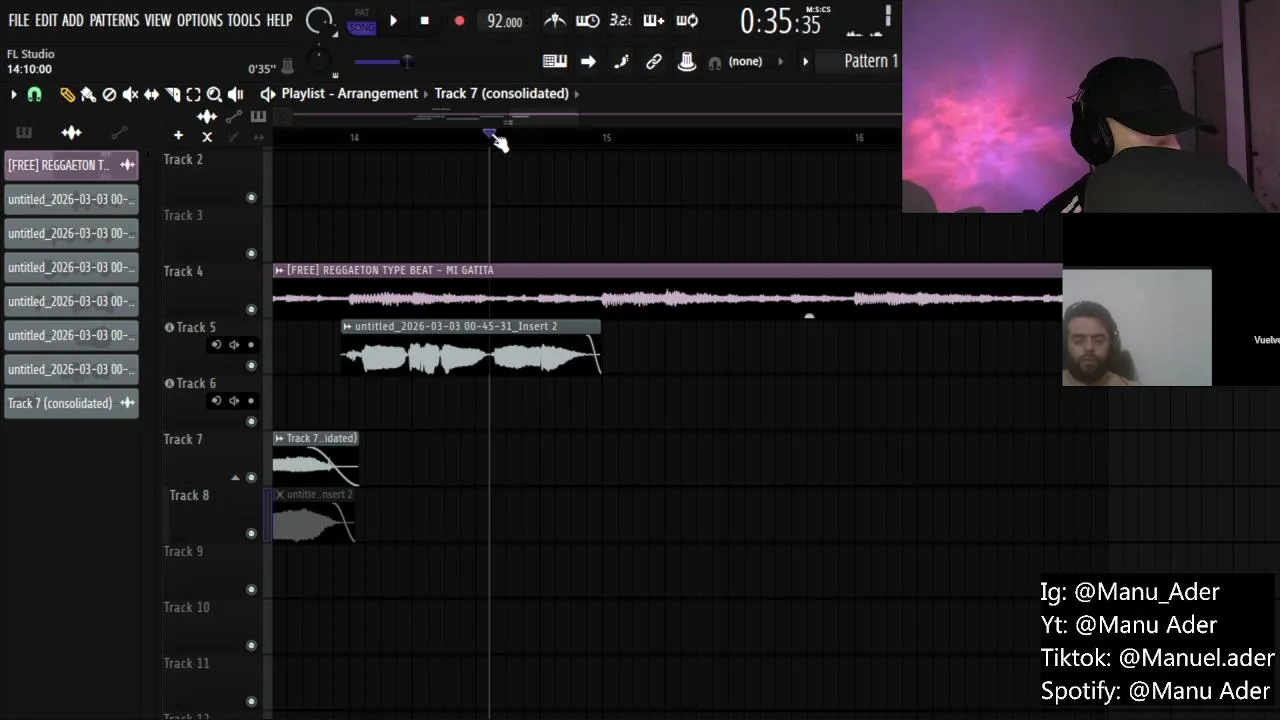This screenshot has height=720, width=1280.
Task: Enable the magnet snap icon in playlist toolbar
Action: point(34,94)
